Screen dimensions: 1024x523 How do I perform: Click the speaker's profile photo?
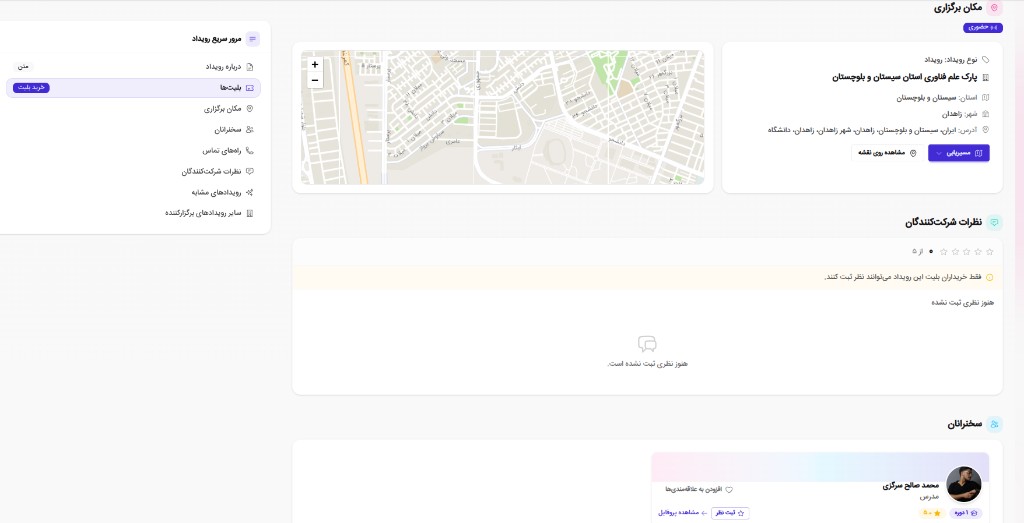tap(964, 484)
